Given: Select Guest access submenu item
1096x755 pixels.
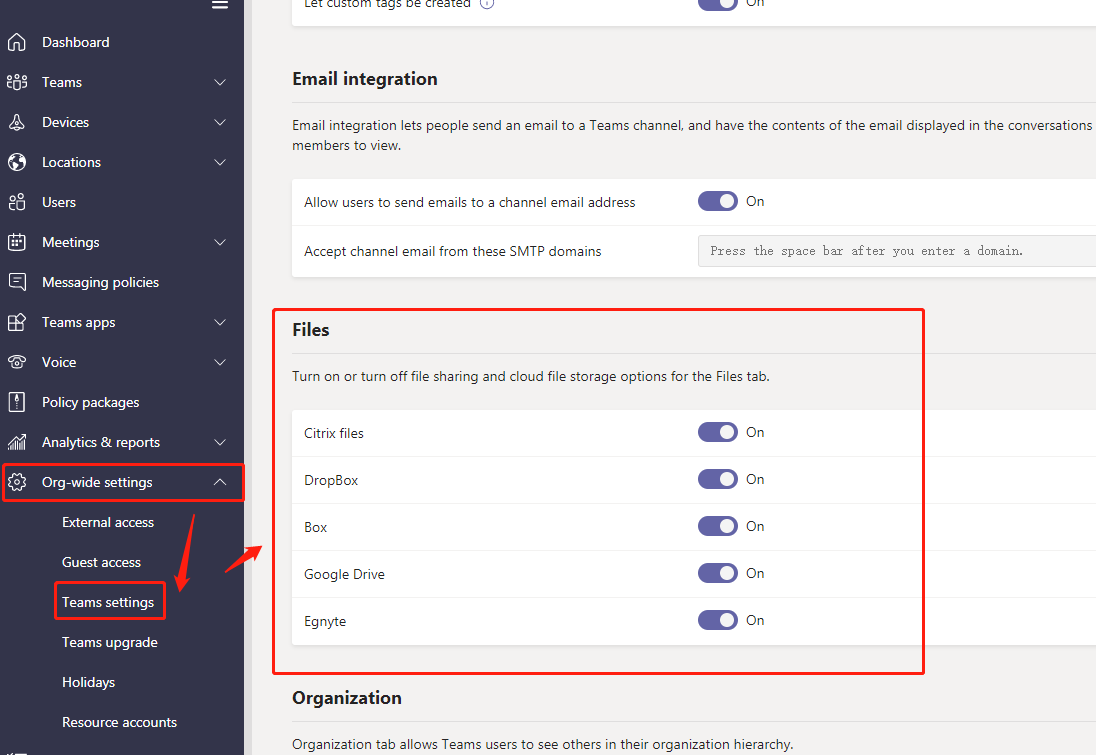Looking at the screenshot, I should point(101,562).
